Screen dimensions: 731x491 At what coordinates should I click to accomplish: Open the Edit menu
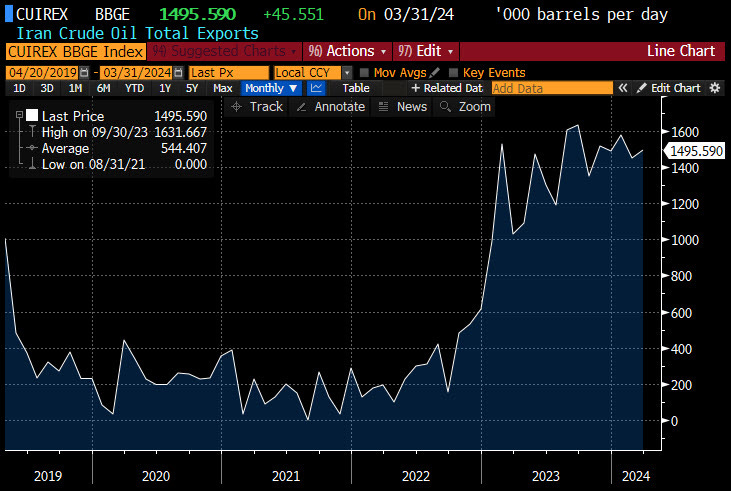[x=426, y=51]
